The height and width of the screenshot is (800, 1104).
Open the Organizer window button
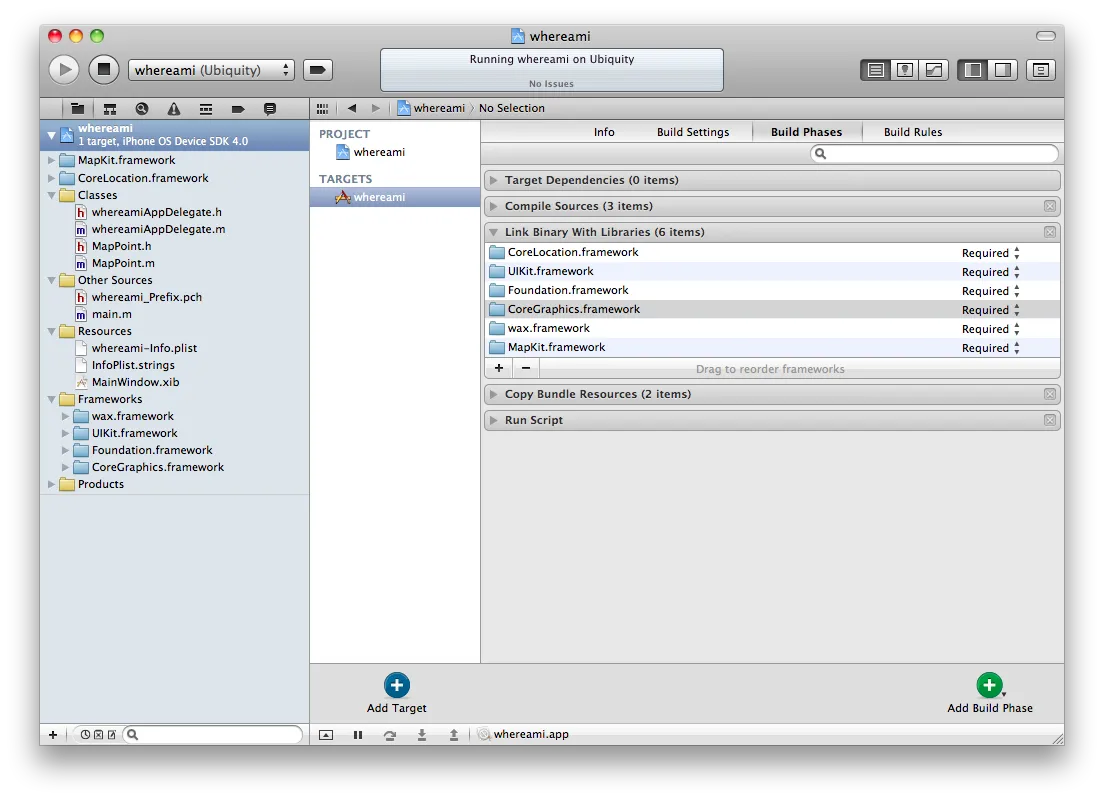pyautogui.click(x=1041, y=70)
